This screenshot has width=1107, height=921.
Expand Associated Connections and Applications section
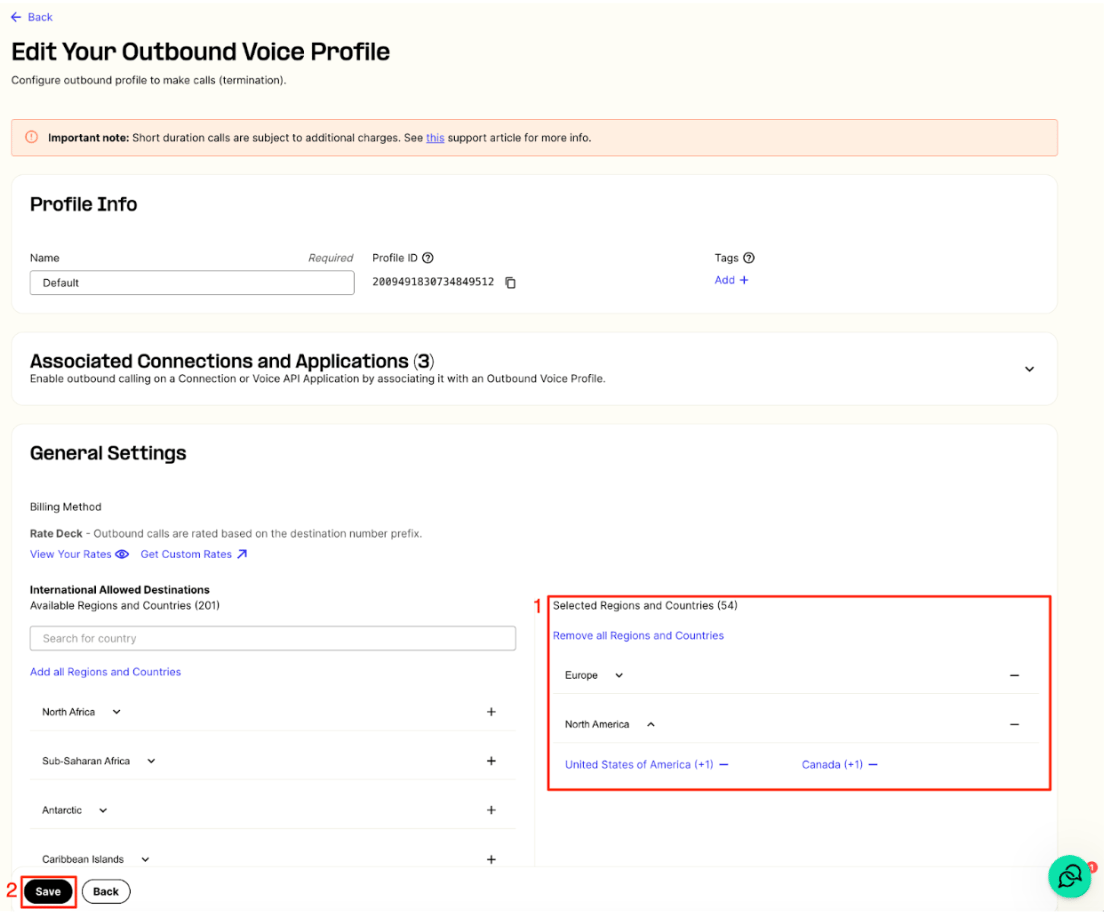pyautogui.click(x=1029, y=370)
